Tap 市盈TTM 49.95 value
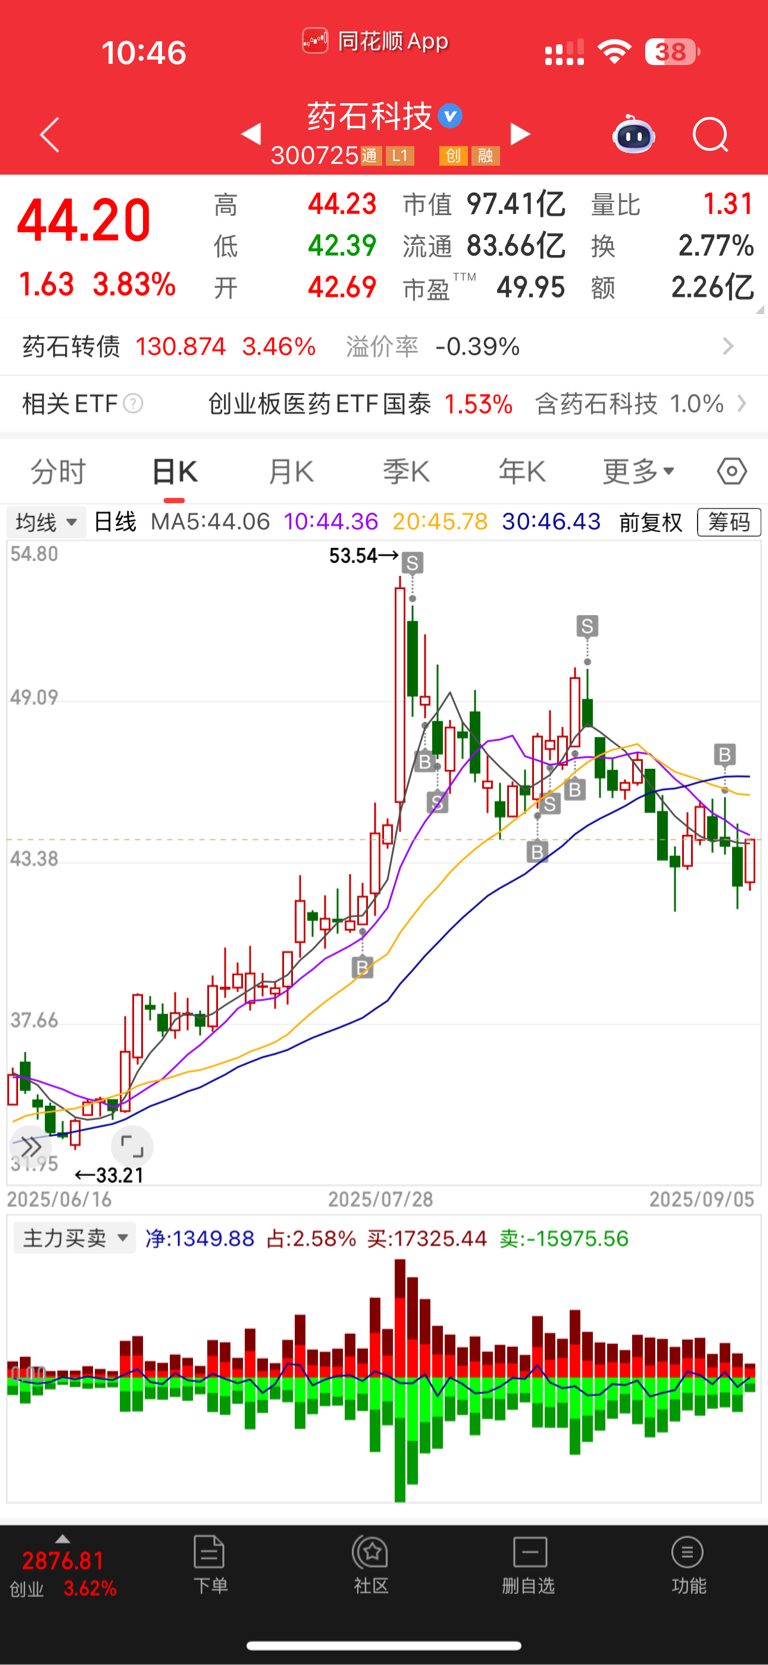 click(531, 288)
